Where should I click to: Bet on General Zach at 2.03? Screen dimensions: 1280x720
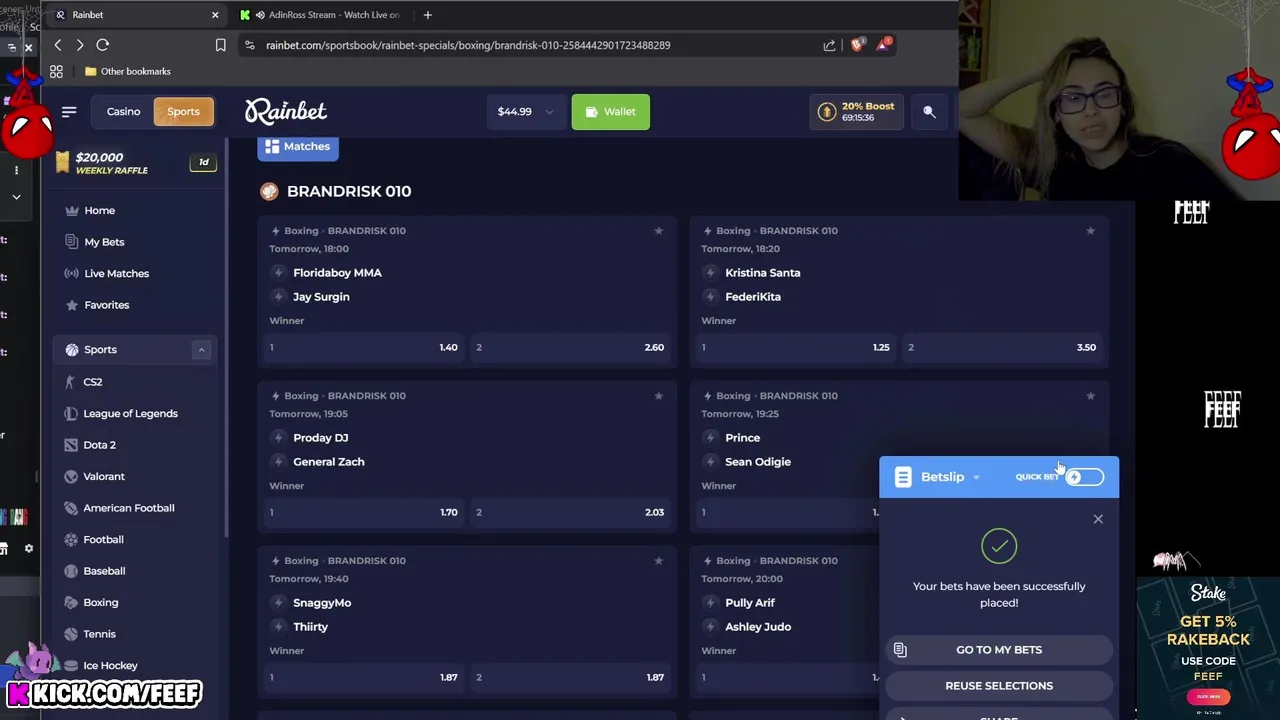(570, 513)
